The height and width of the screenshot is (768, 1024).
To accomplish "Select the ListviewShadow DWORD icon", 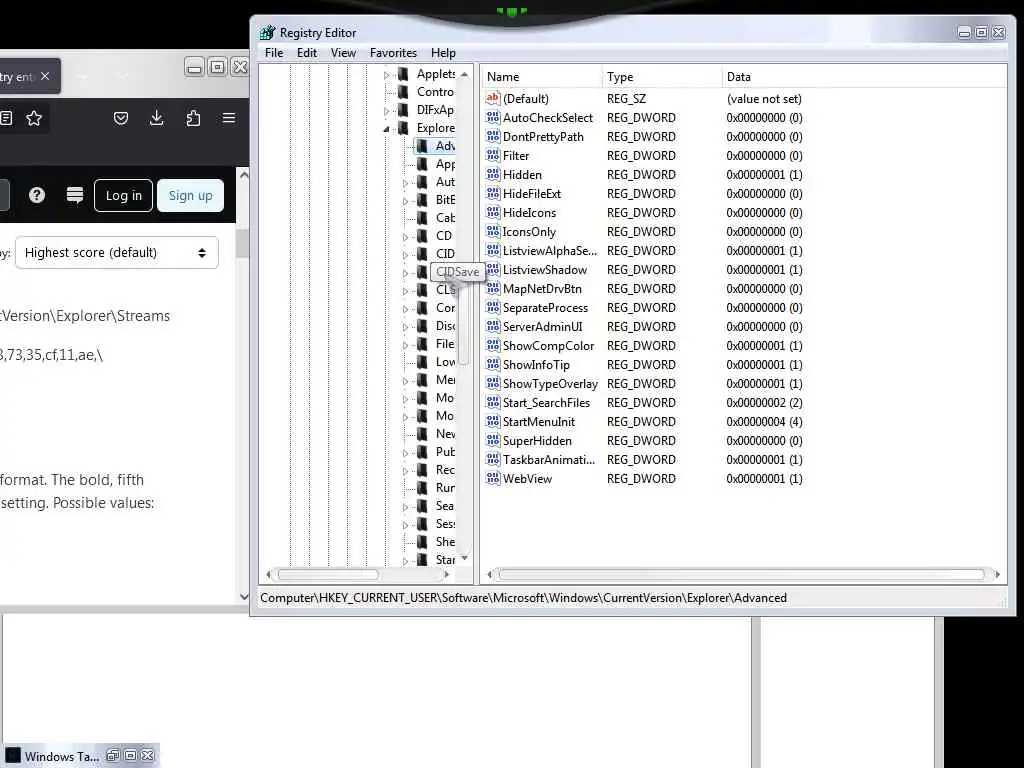I will click(x=493, y=270).
